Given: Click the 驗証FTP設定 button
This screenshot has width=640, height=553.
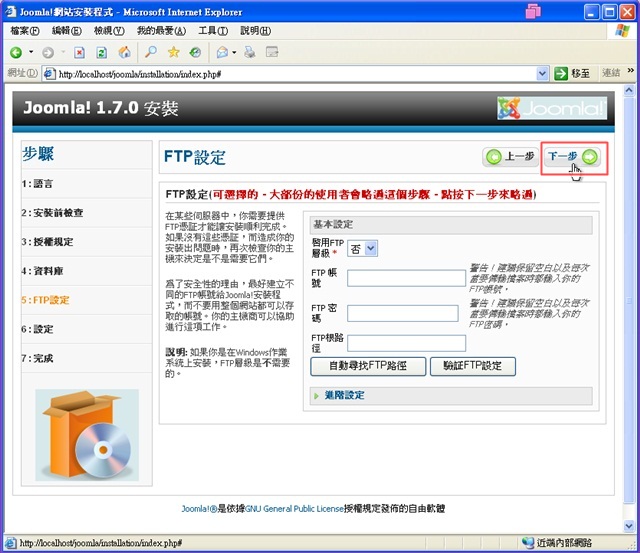Looking at the screenshot, I should tap(473, 366).
